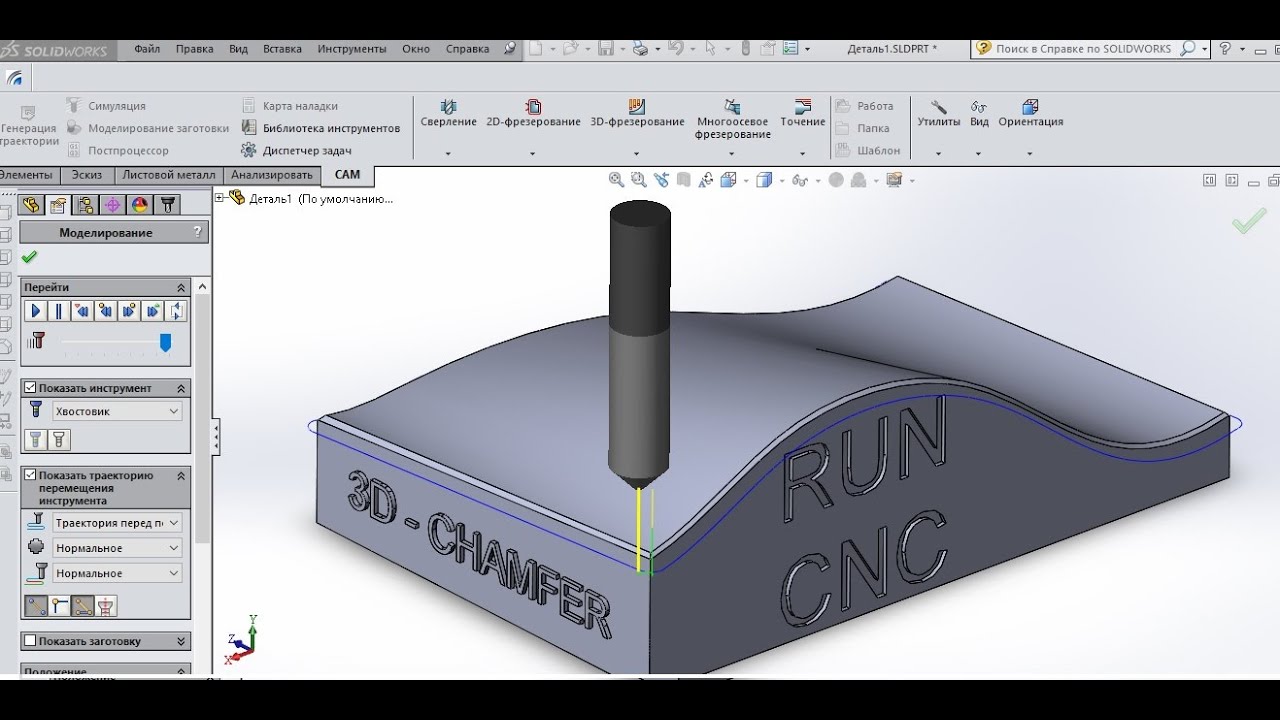
Task: Open the Справка menu
Action: click(x=467, y=49)
